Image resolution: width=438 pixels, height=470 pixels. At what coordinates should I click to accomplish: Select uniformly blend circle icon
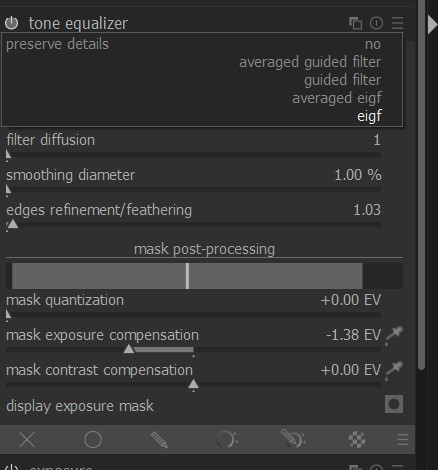[x=93, y=440]
